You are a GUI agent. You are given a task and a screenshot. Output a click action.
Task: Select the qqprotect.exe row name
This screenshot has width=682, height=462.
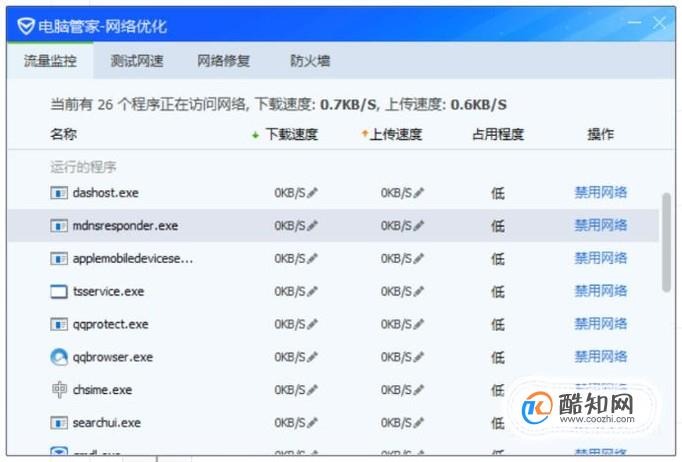tap(110, 325)
